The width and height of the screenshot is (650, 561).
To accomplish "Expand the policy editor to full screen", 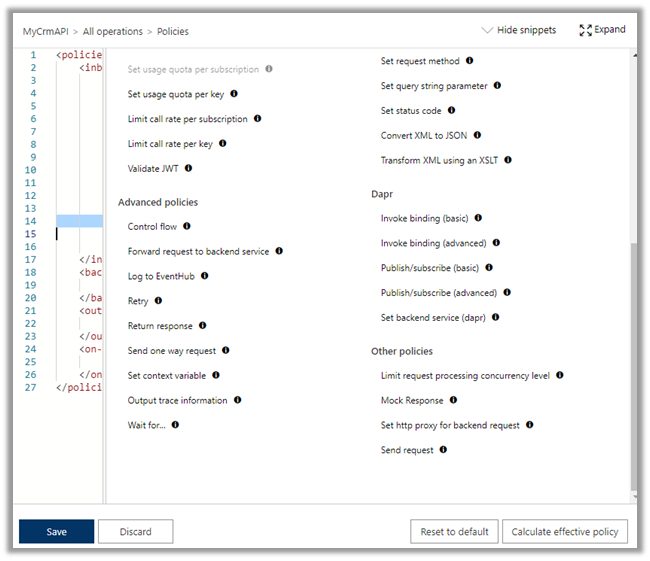I will pos(602,30).
